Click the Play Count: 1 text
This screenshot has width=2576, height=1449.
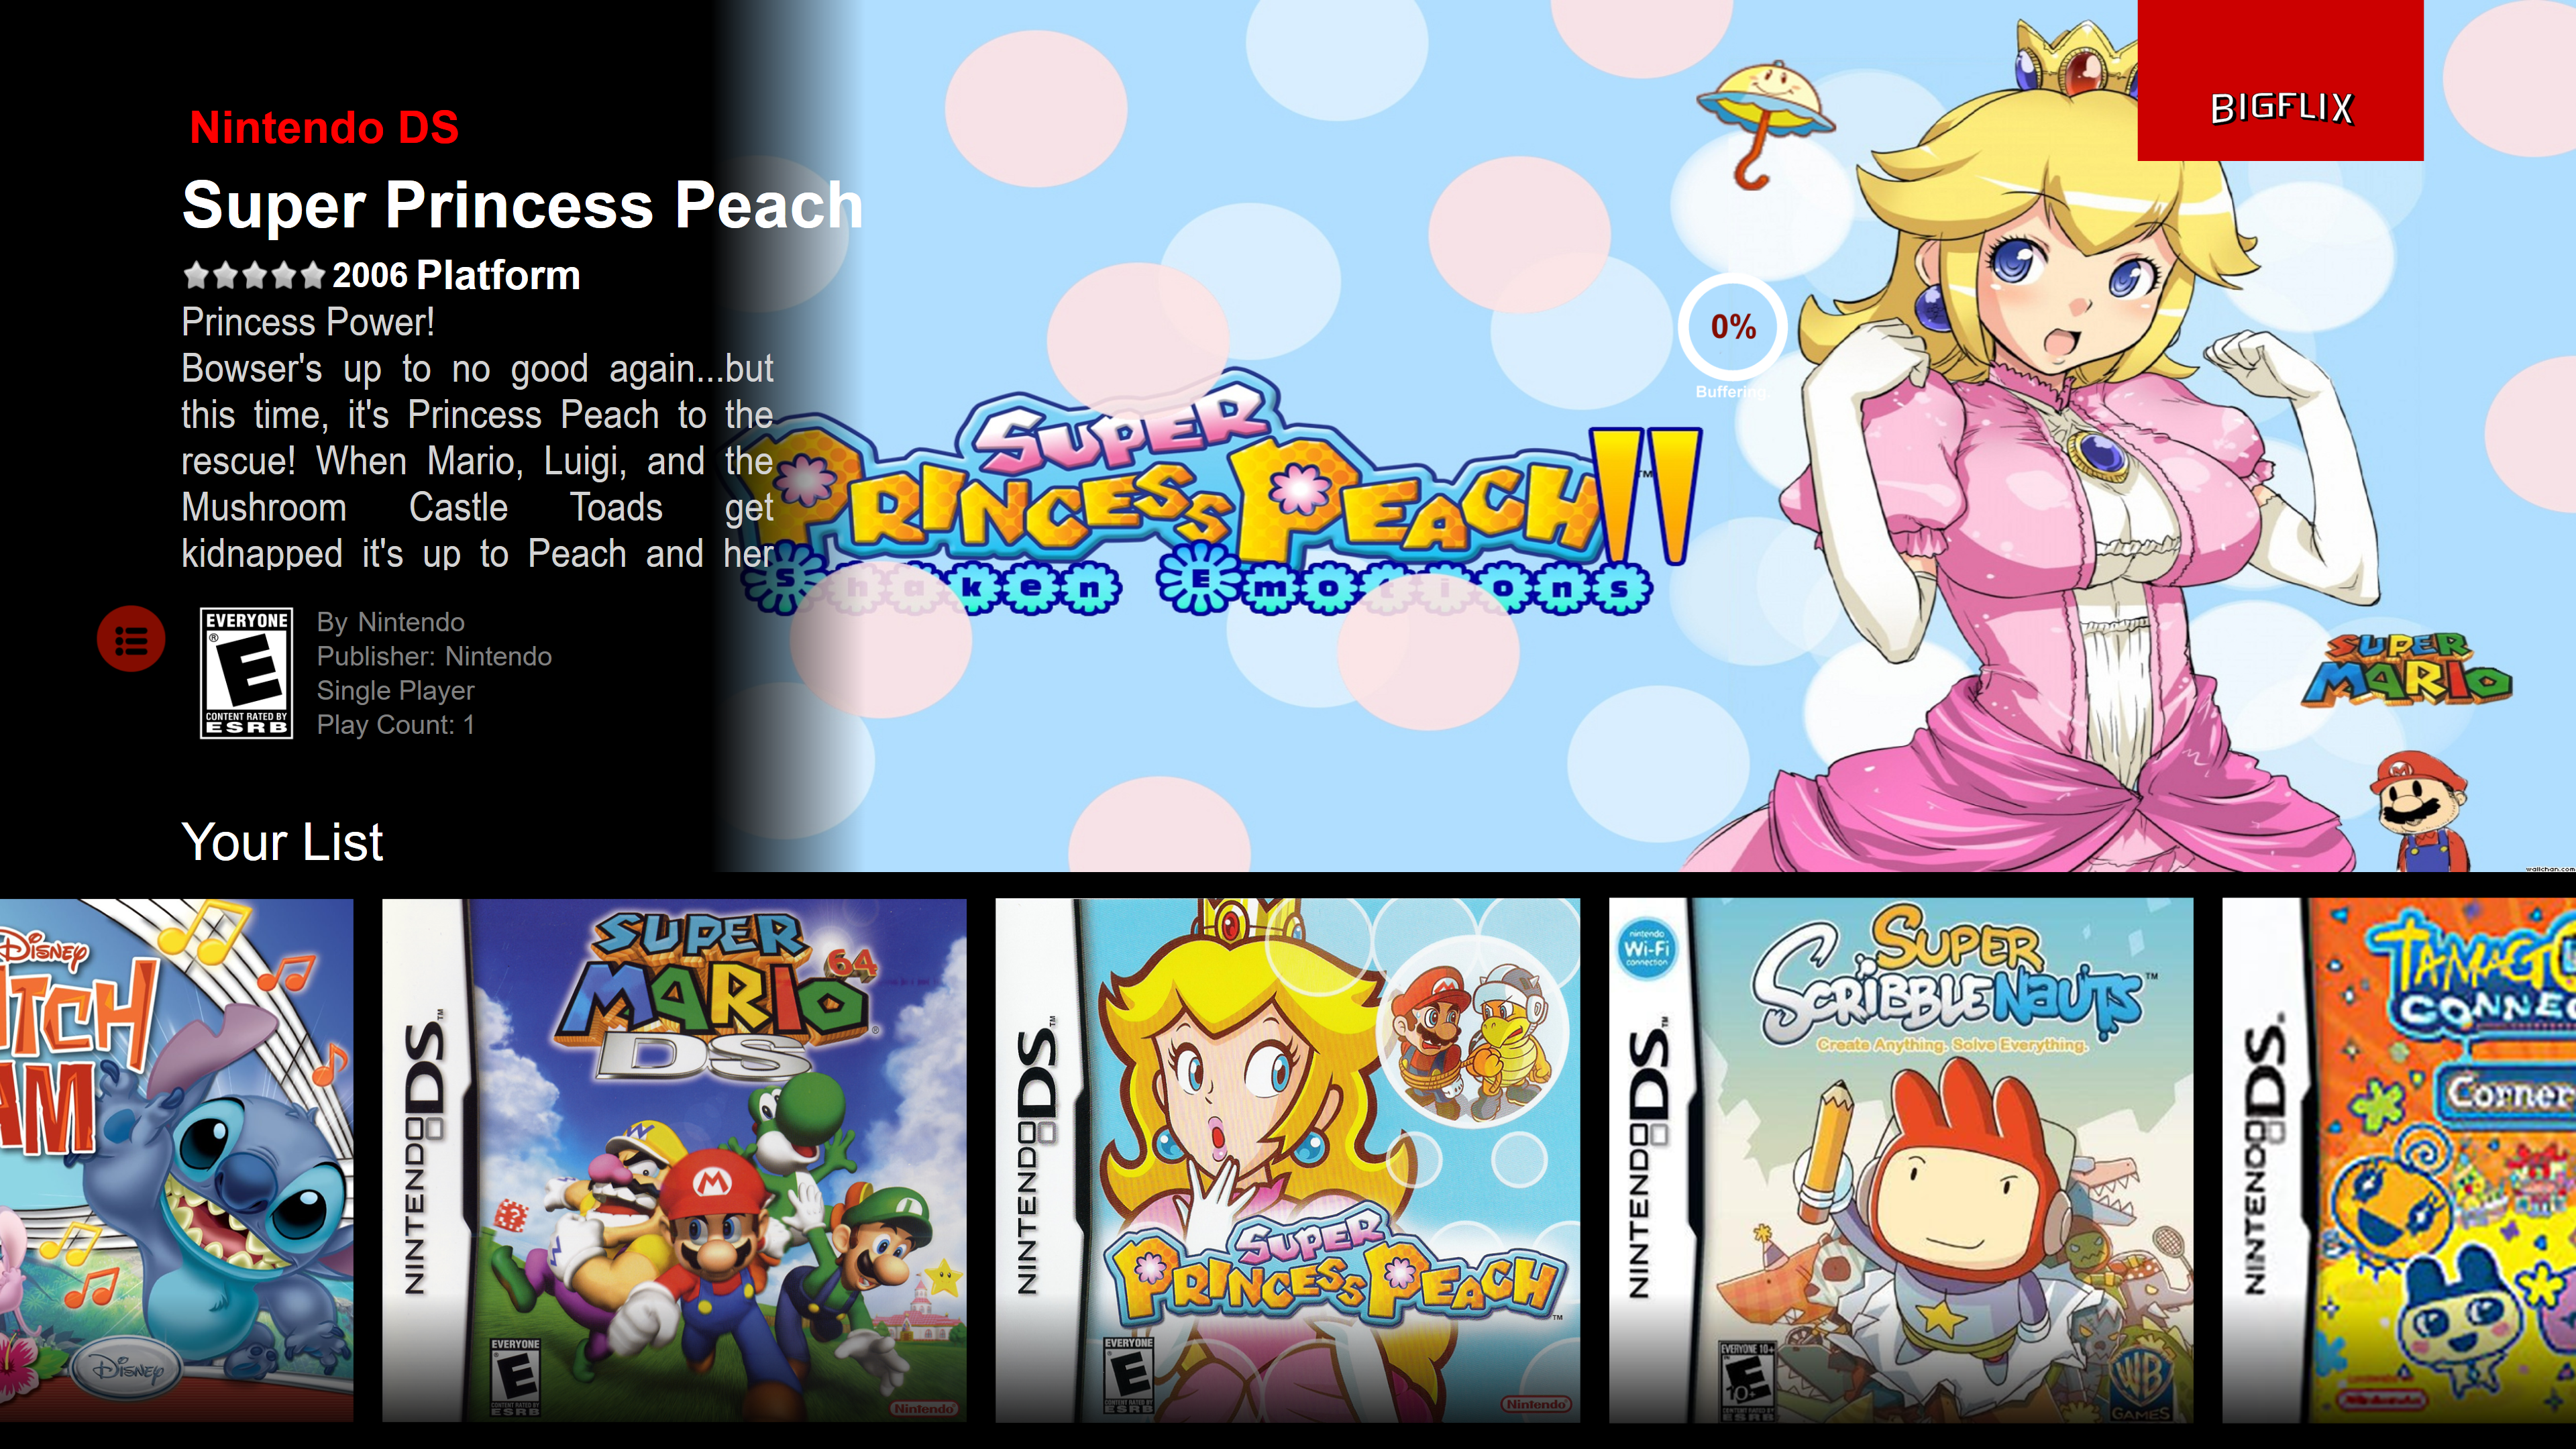[x=395, y=725]
